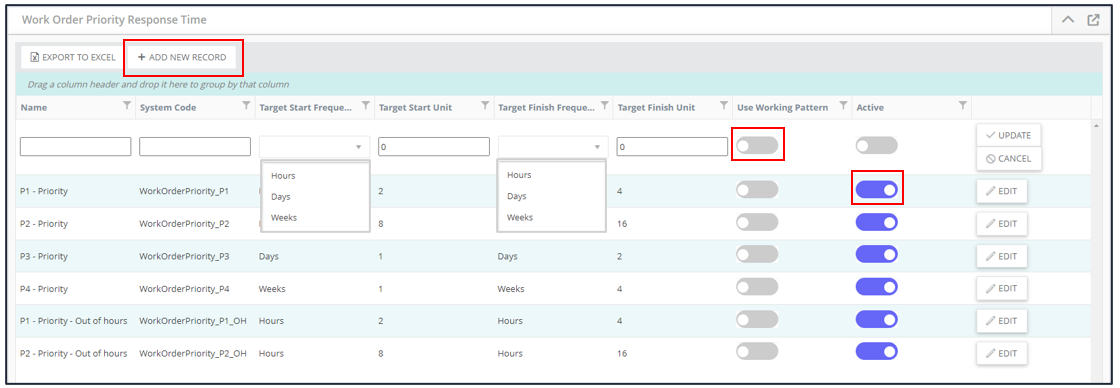Open the Target Finish Frequency dropdown
1120x388 pixels.
click(553, 146)
